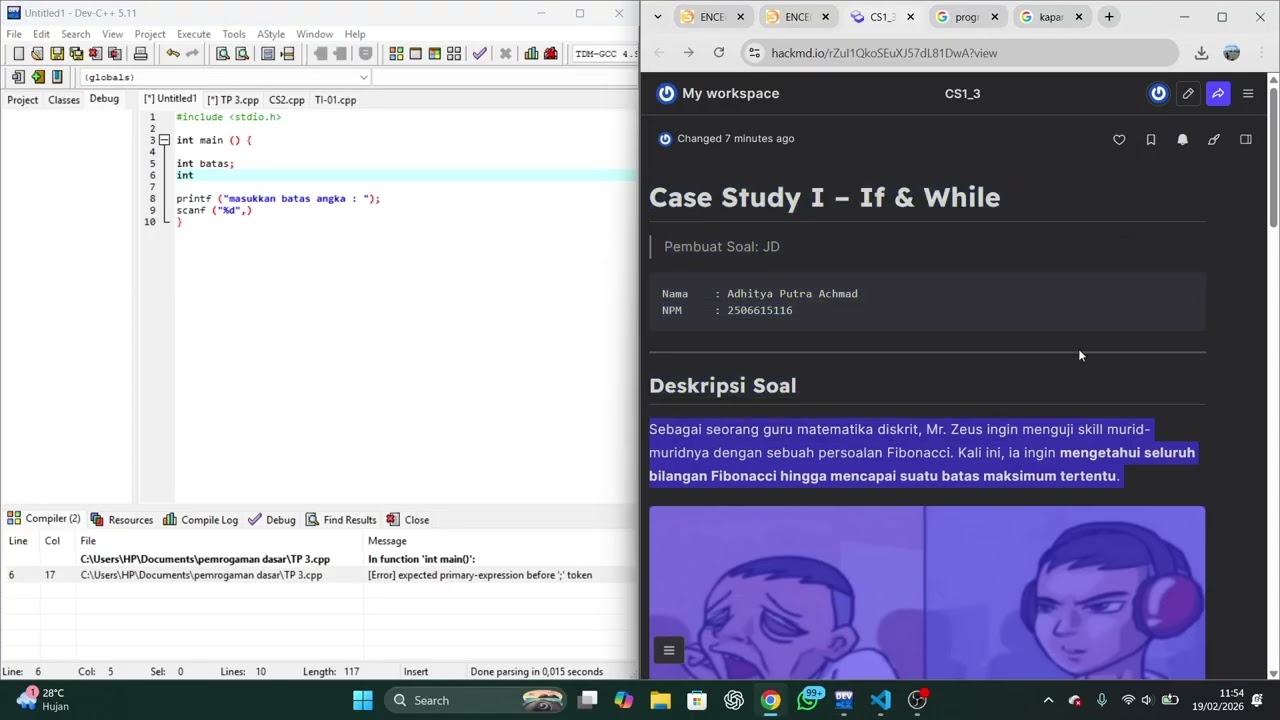Screen dimensions: 1280x720
Task: Switch to the first ENCE Chrome tab
Action: click(x=713, y=17)
